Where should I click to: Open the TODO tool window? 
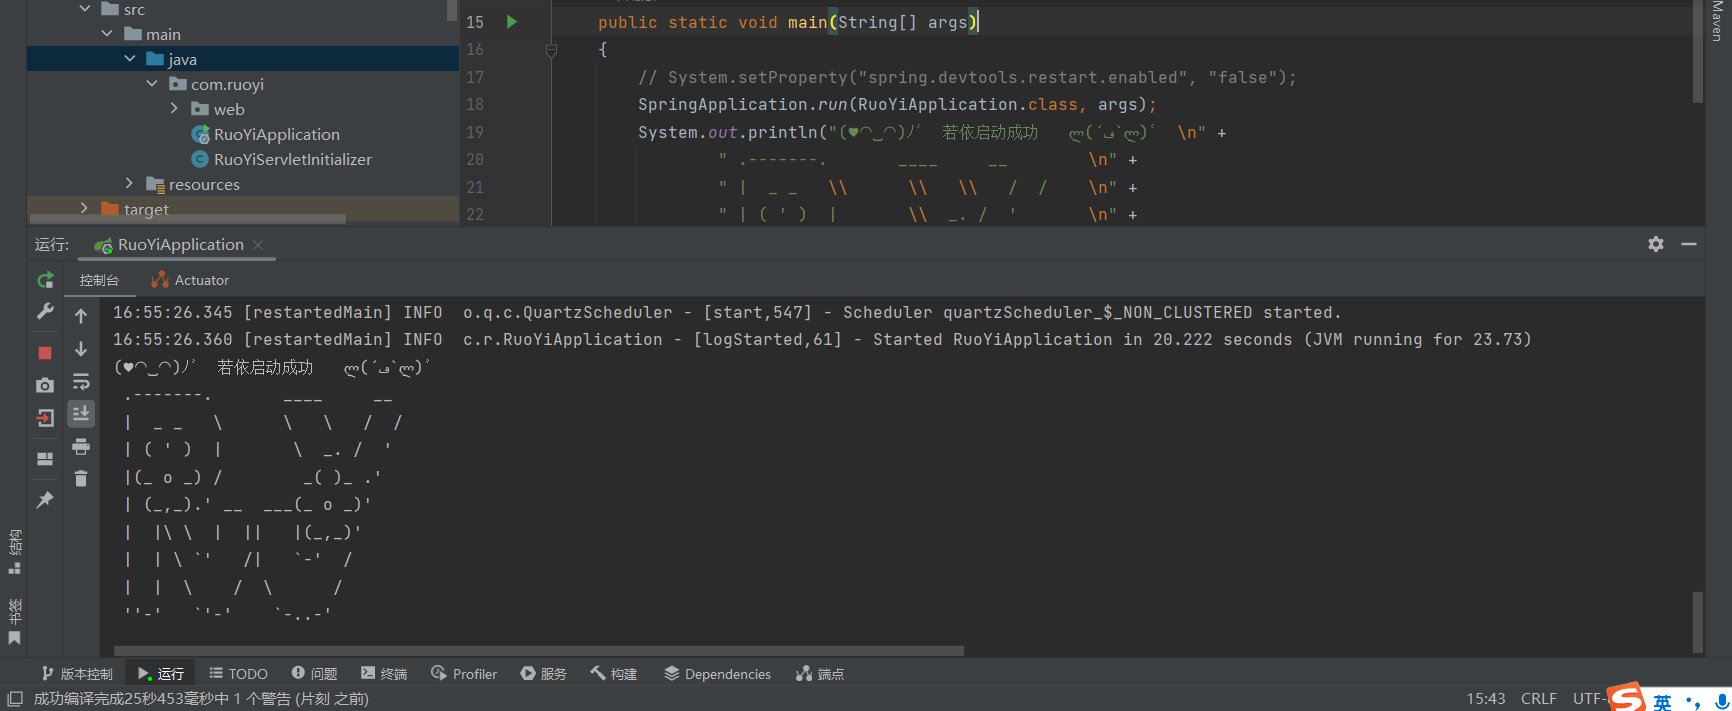[x=238, y=674]
